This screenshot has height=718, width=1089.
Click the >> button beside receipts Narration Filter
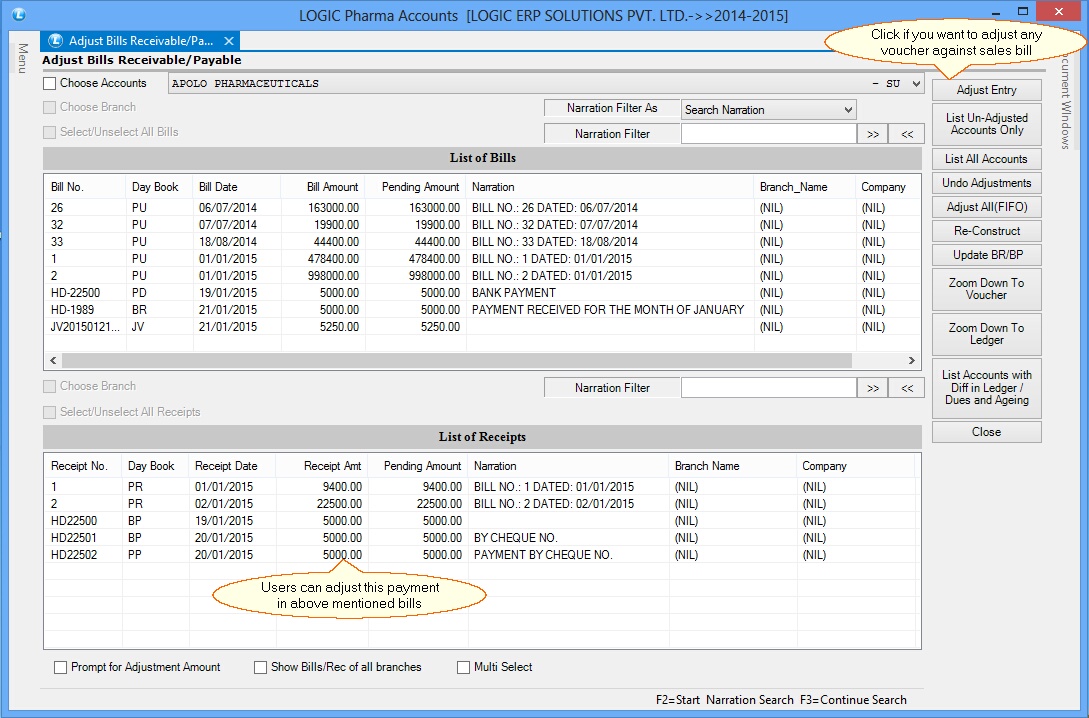[873, 388]
